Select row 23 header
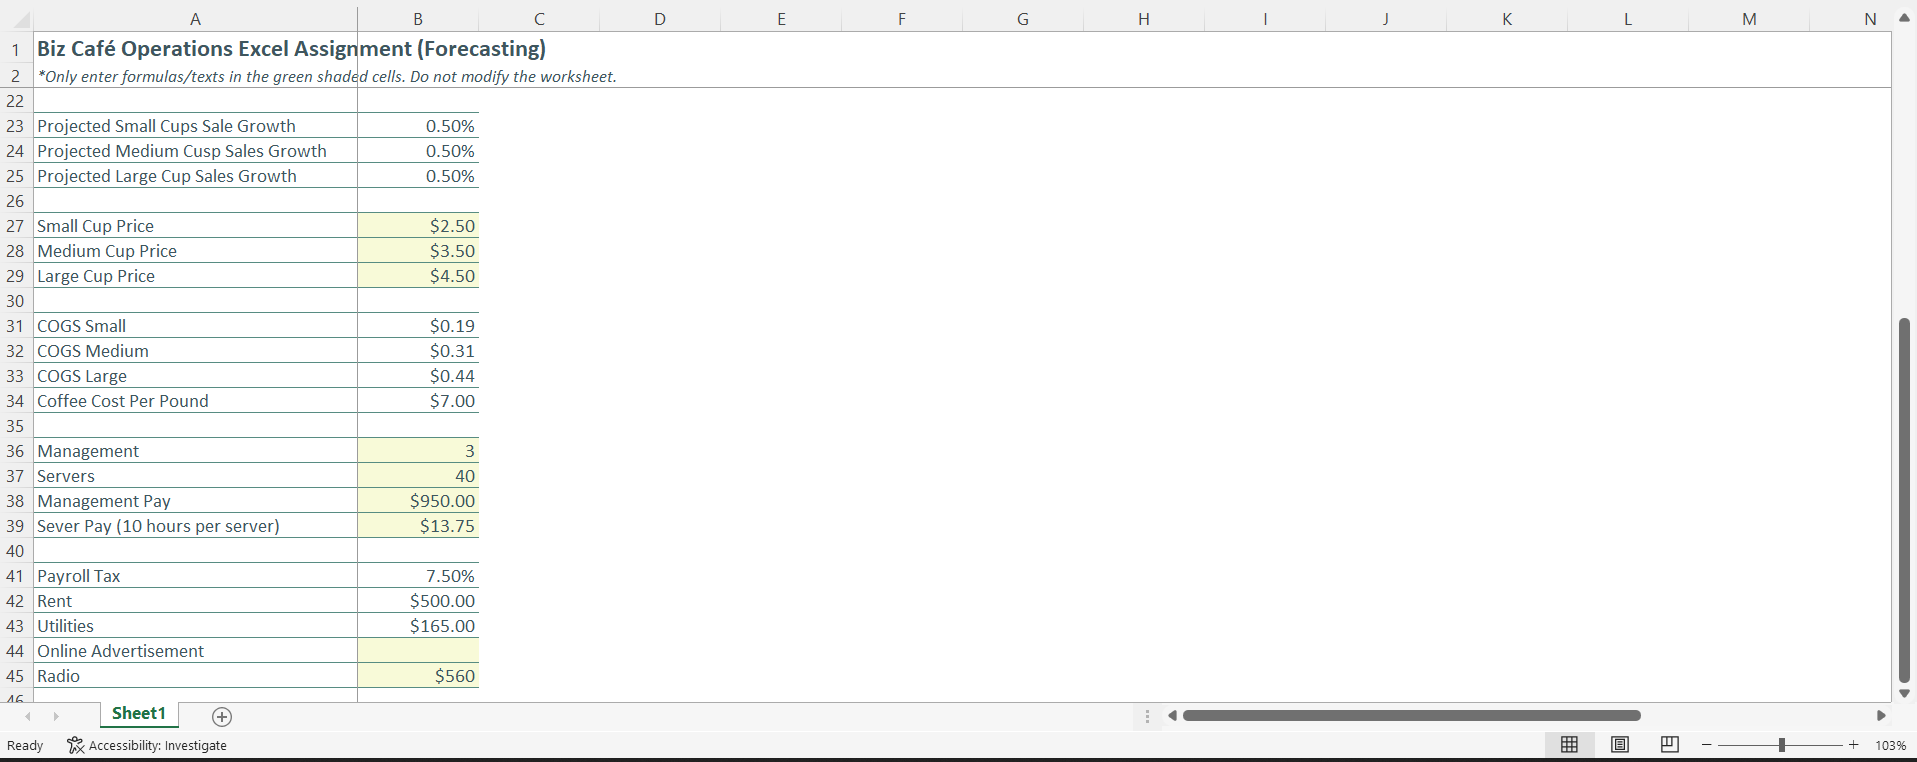The height and width of the screenshot is (762, 1917). (x=16, y=126)
